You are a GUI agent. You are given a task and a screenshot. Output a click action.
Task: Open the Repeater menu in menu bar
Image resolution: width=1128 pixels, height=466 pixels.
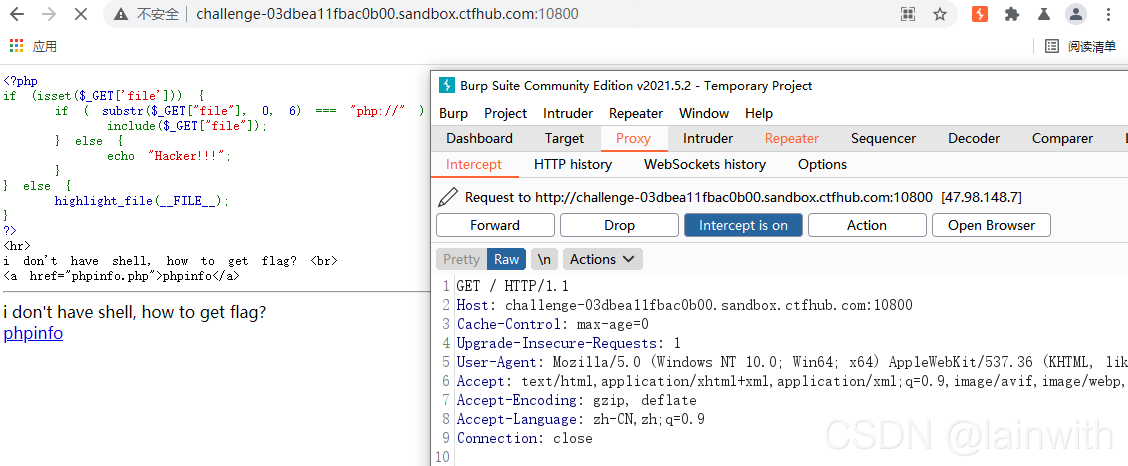636,113
